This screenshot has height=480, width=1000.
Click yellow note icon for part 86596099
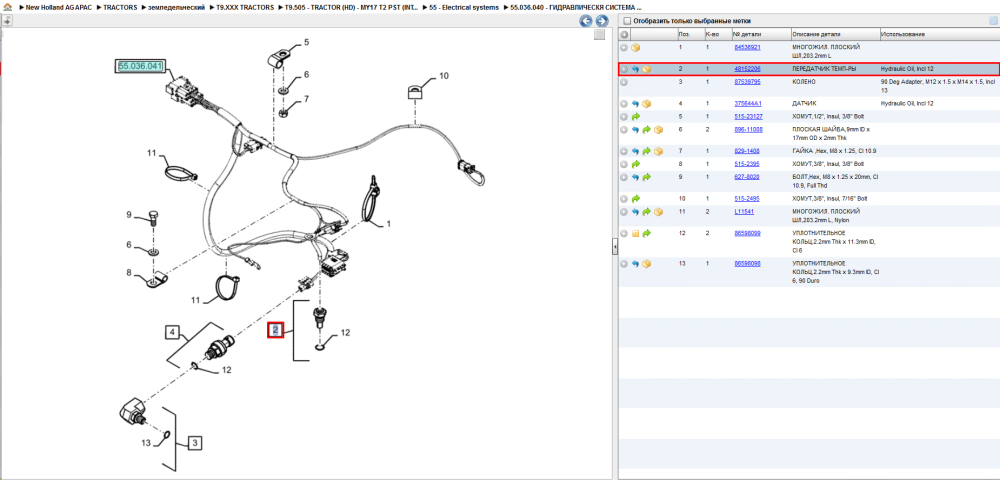[x=635, y=233]
